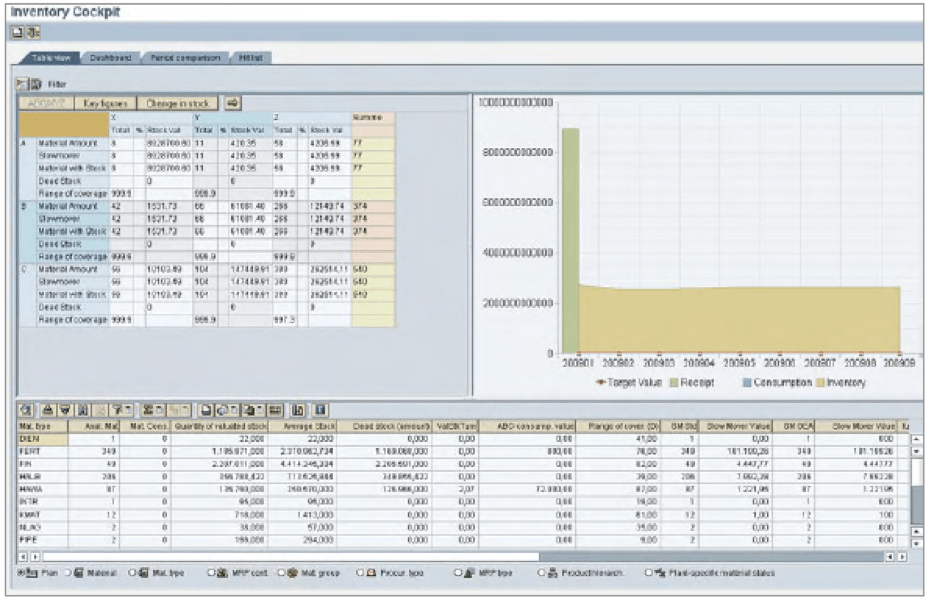This screenshot has width=933, height=602.
Task: Switch to the Dashboard tab
Action: tap(111, 58)
